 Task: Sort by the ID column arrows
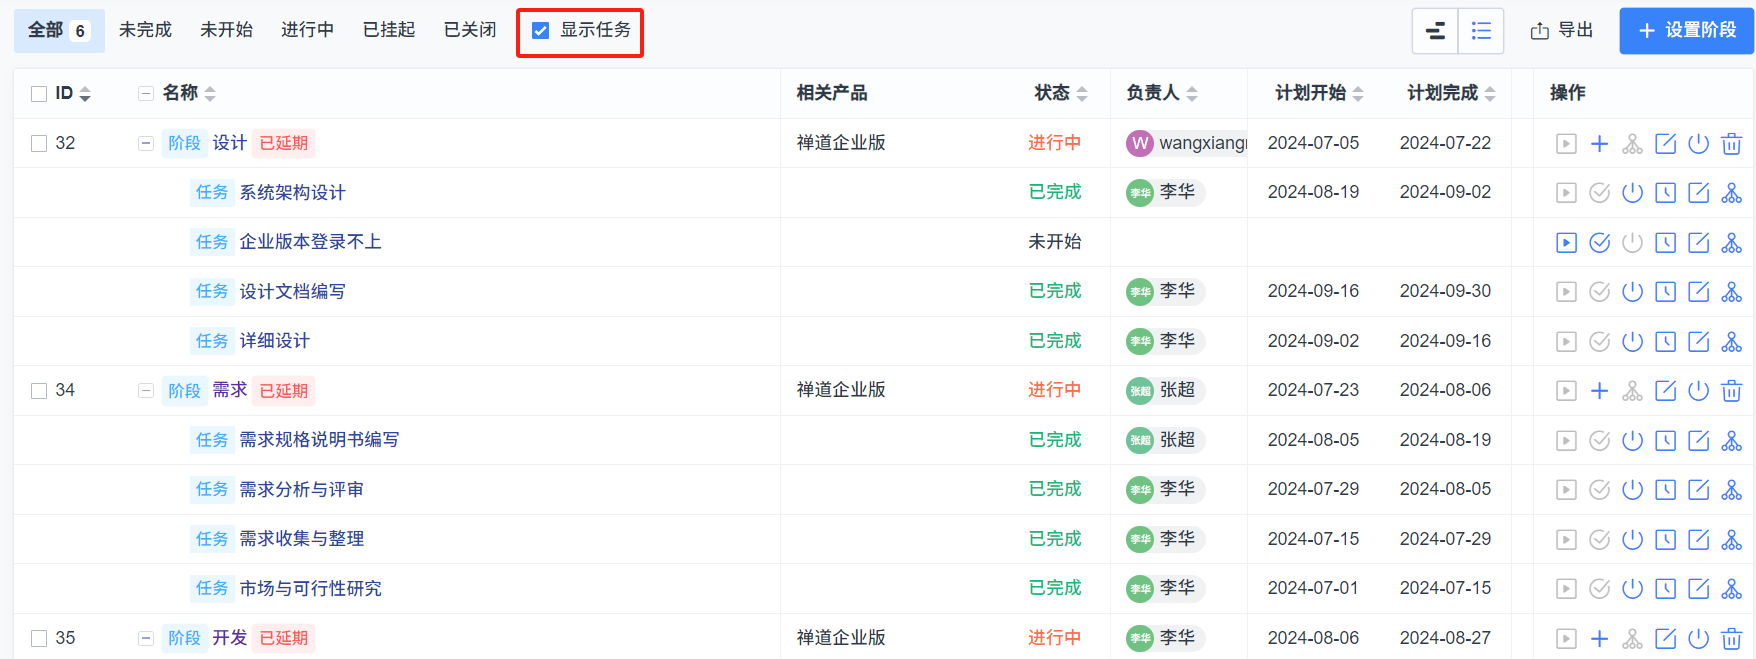[85, 94]
